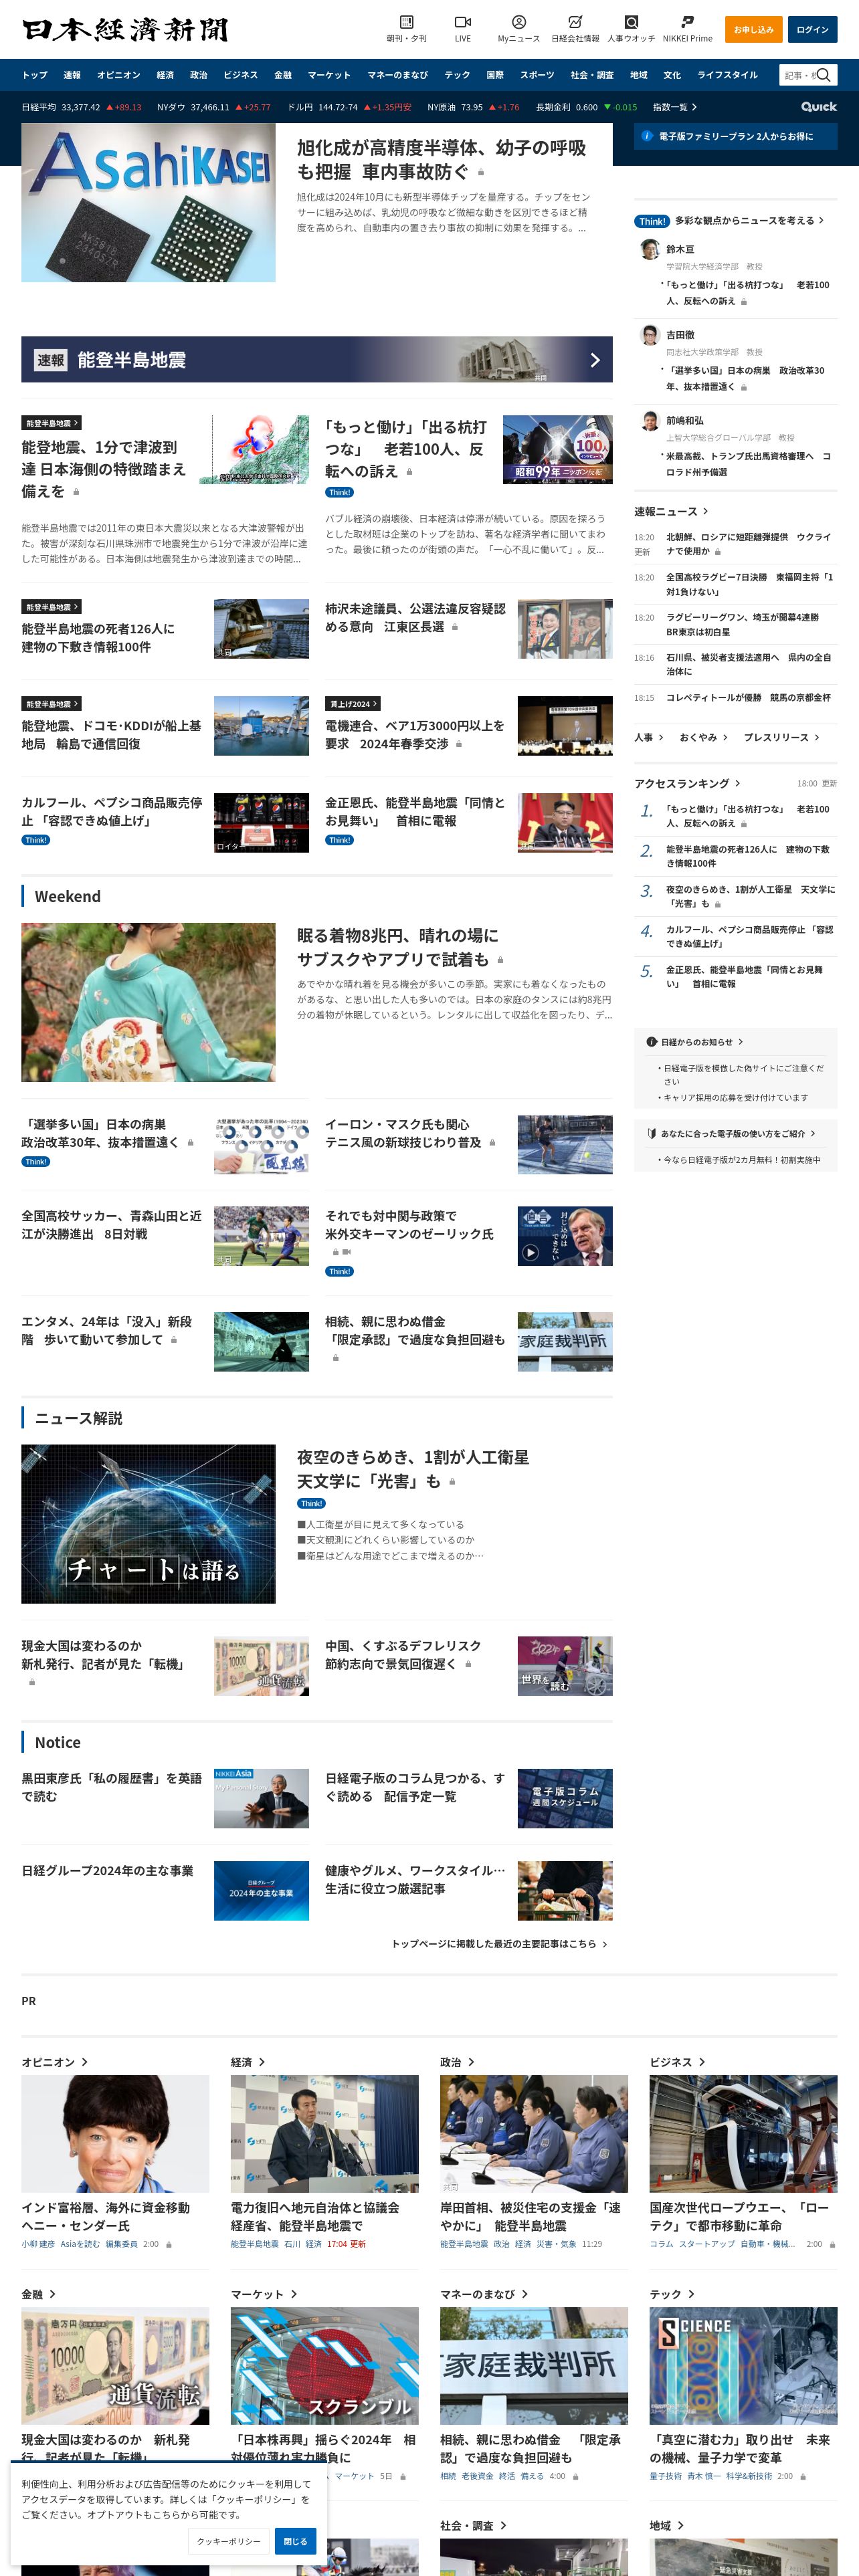This screenshot has width=859, height=2576.
Task: Select 経済 in navigation bar
Action: tap(165, 75)
